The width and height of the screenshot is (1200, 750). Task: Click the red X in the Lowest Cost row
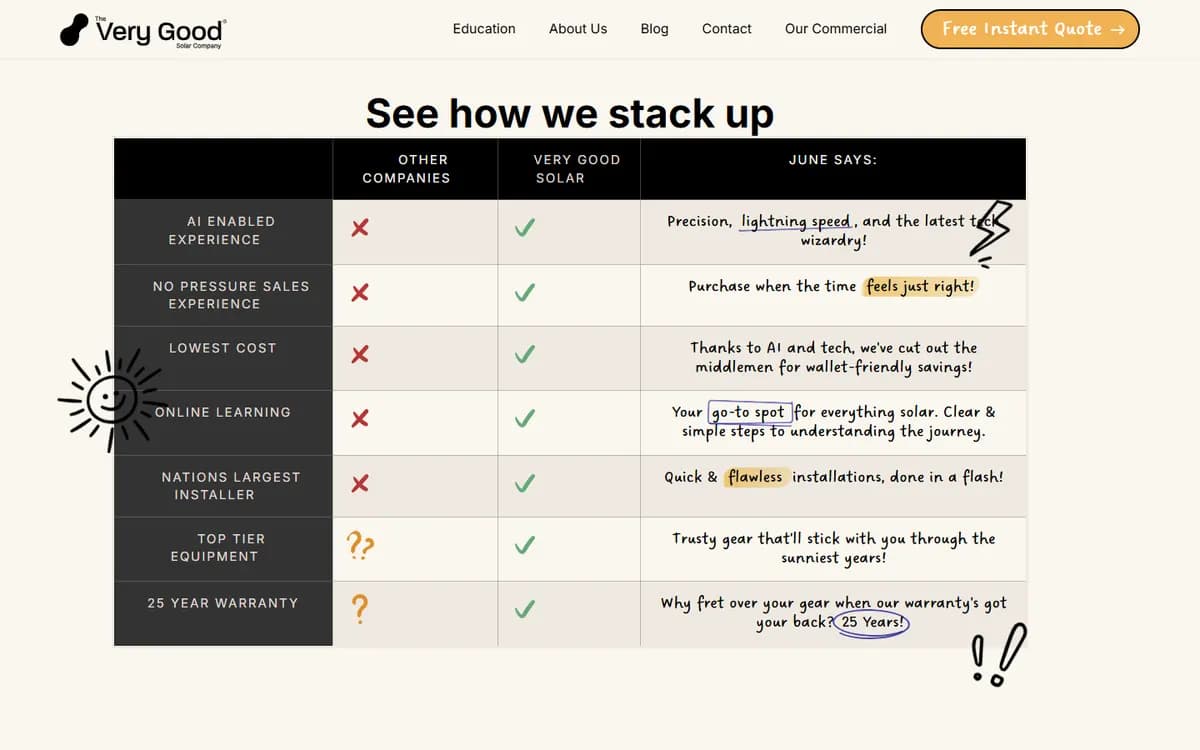coord(360,354)
